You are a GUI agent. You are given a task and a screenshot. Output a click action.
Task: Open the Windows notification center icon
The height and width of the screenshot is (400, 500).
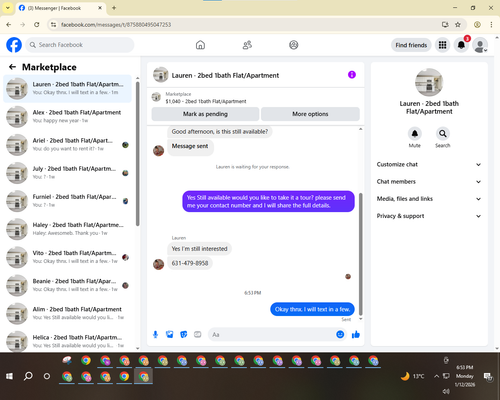tap(488, 376)
